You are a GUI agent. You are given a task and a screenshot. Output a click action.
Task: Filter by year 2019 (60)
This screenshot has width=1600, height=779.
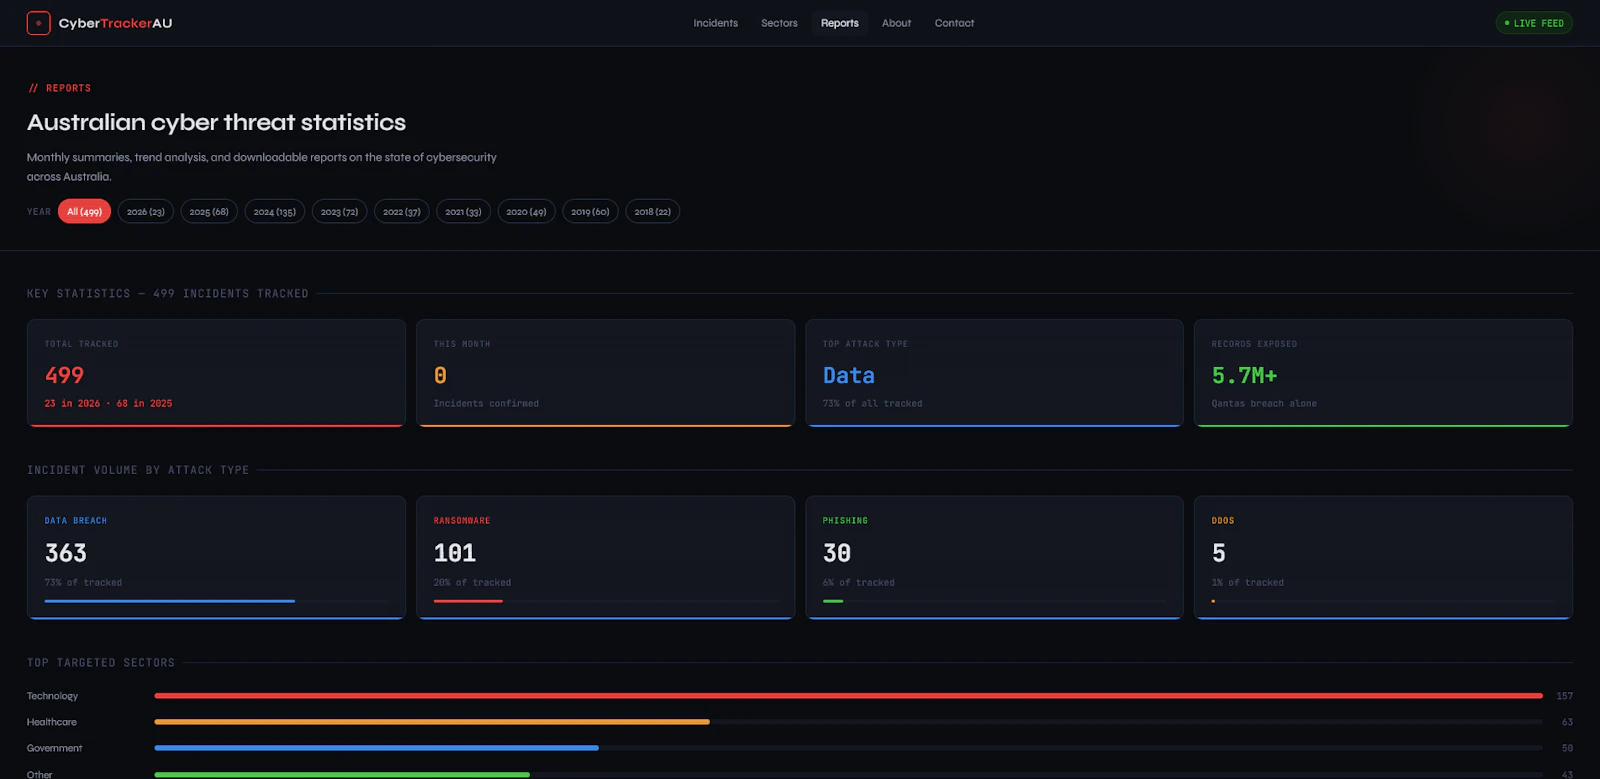(x=590, y=212)
